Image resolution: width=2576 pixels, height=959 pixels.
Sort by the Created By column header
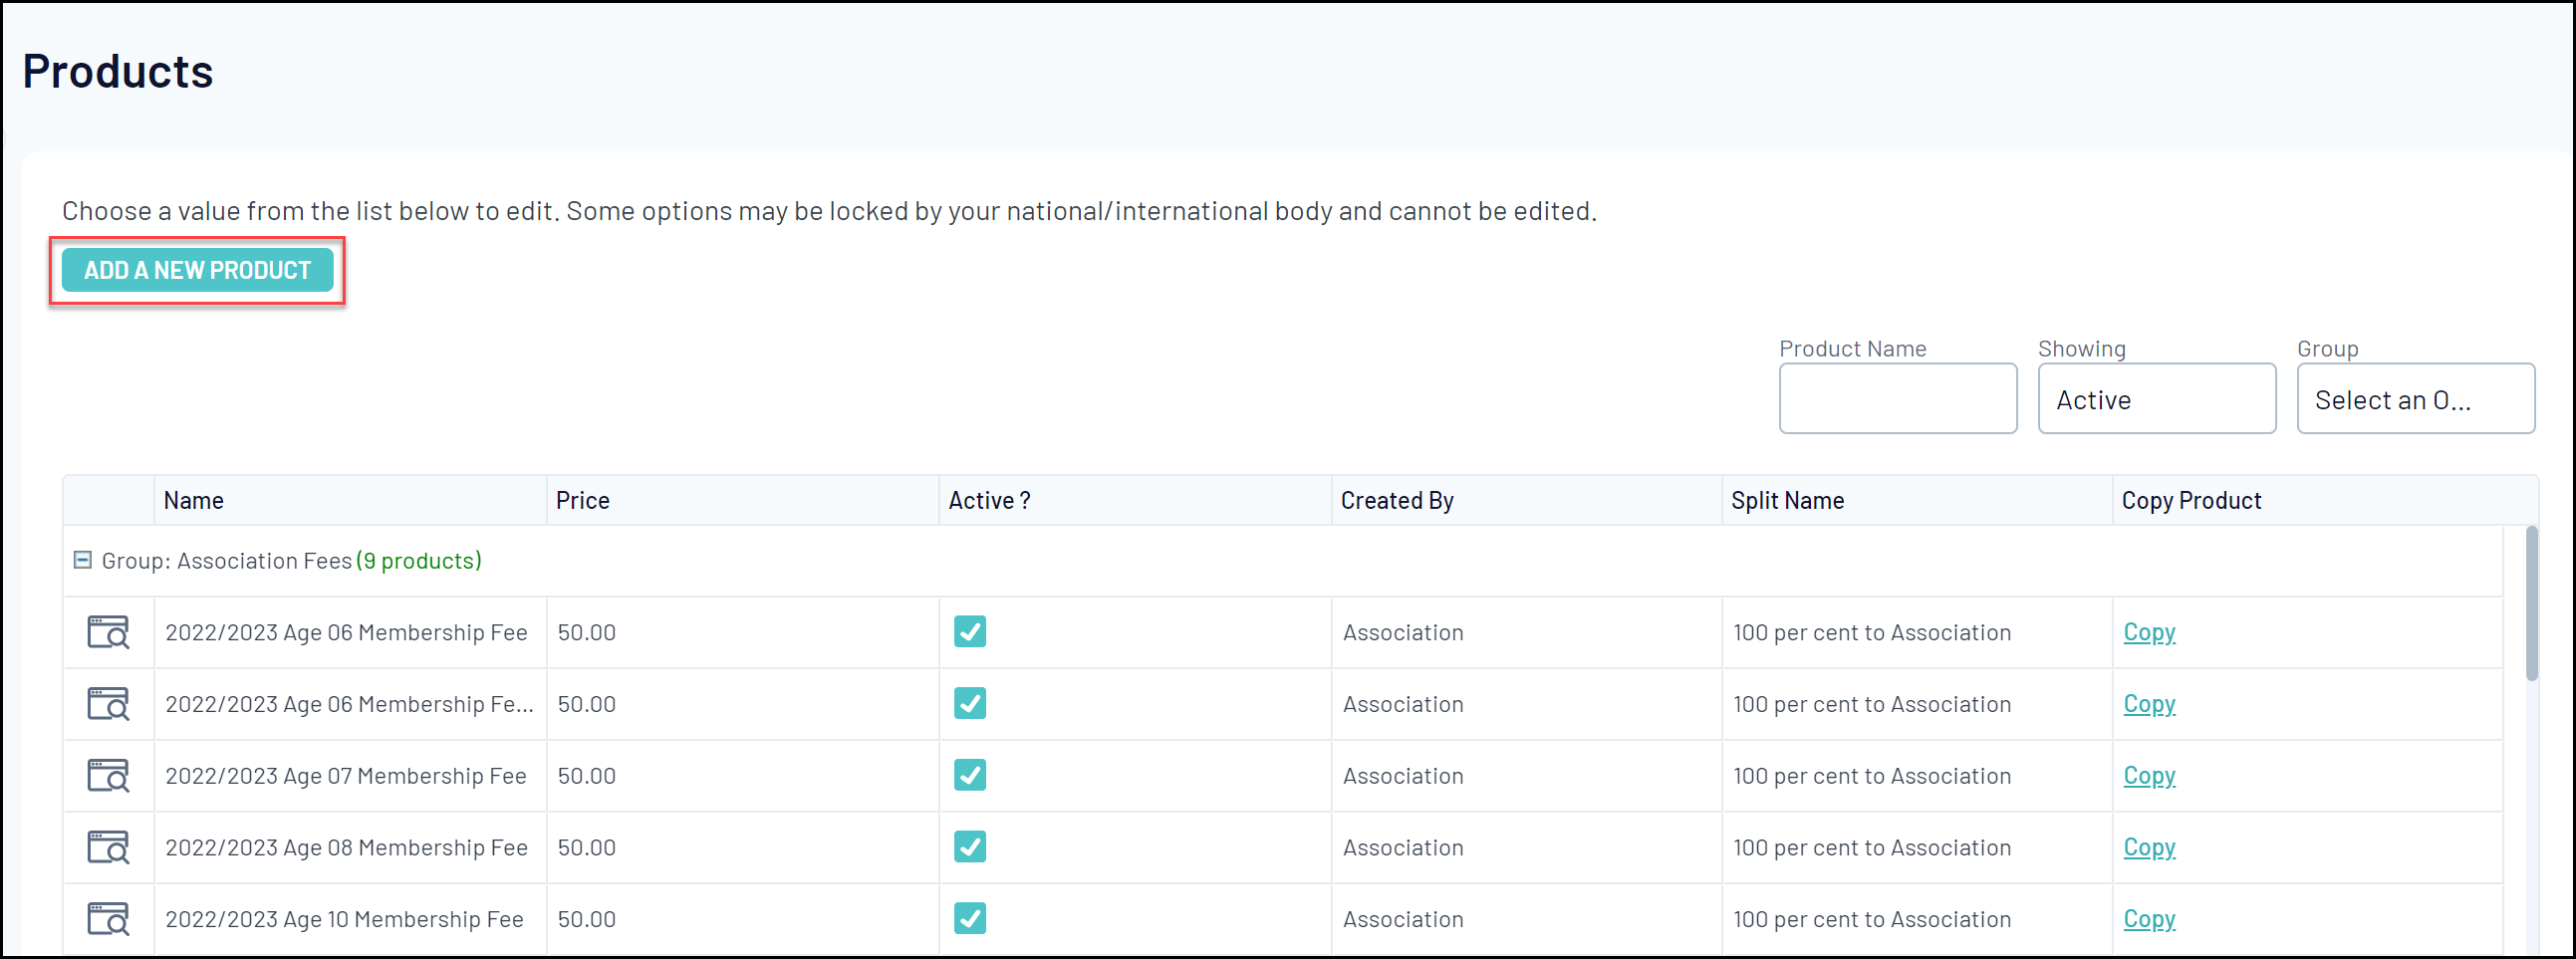pyautogui.click(x=1396, y=500)
